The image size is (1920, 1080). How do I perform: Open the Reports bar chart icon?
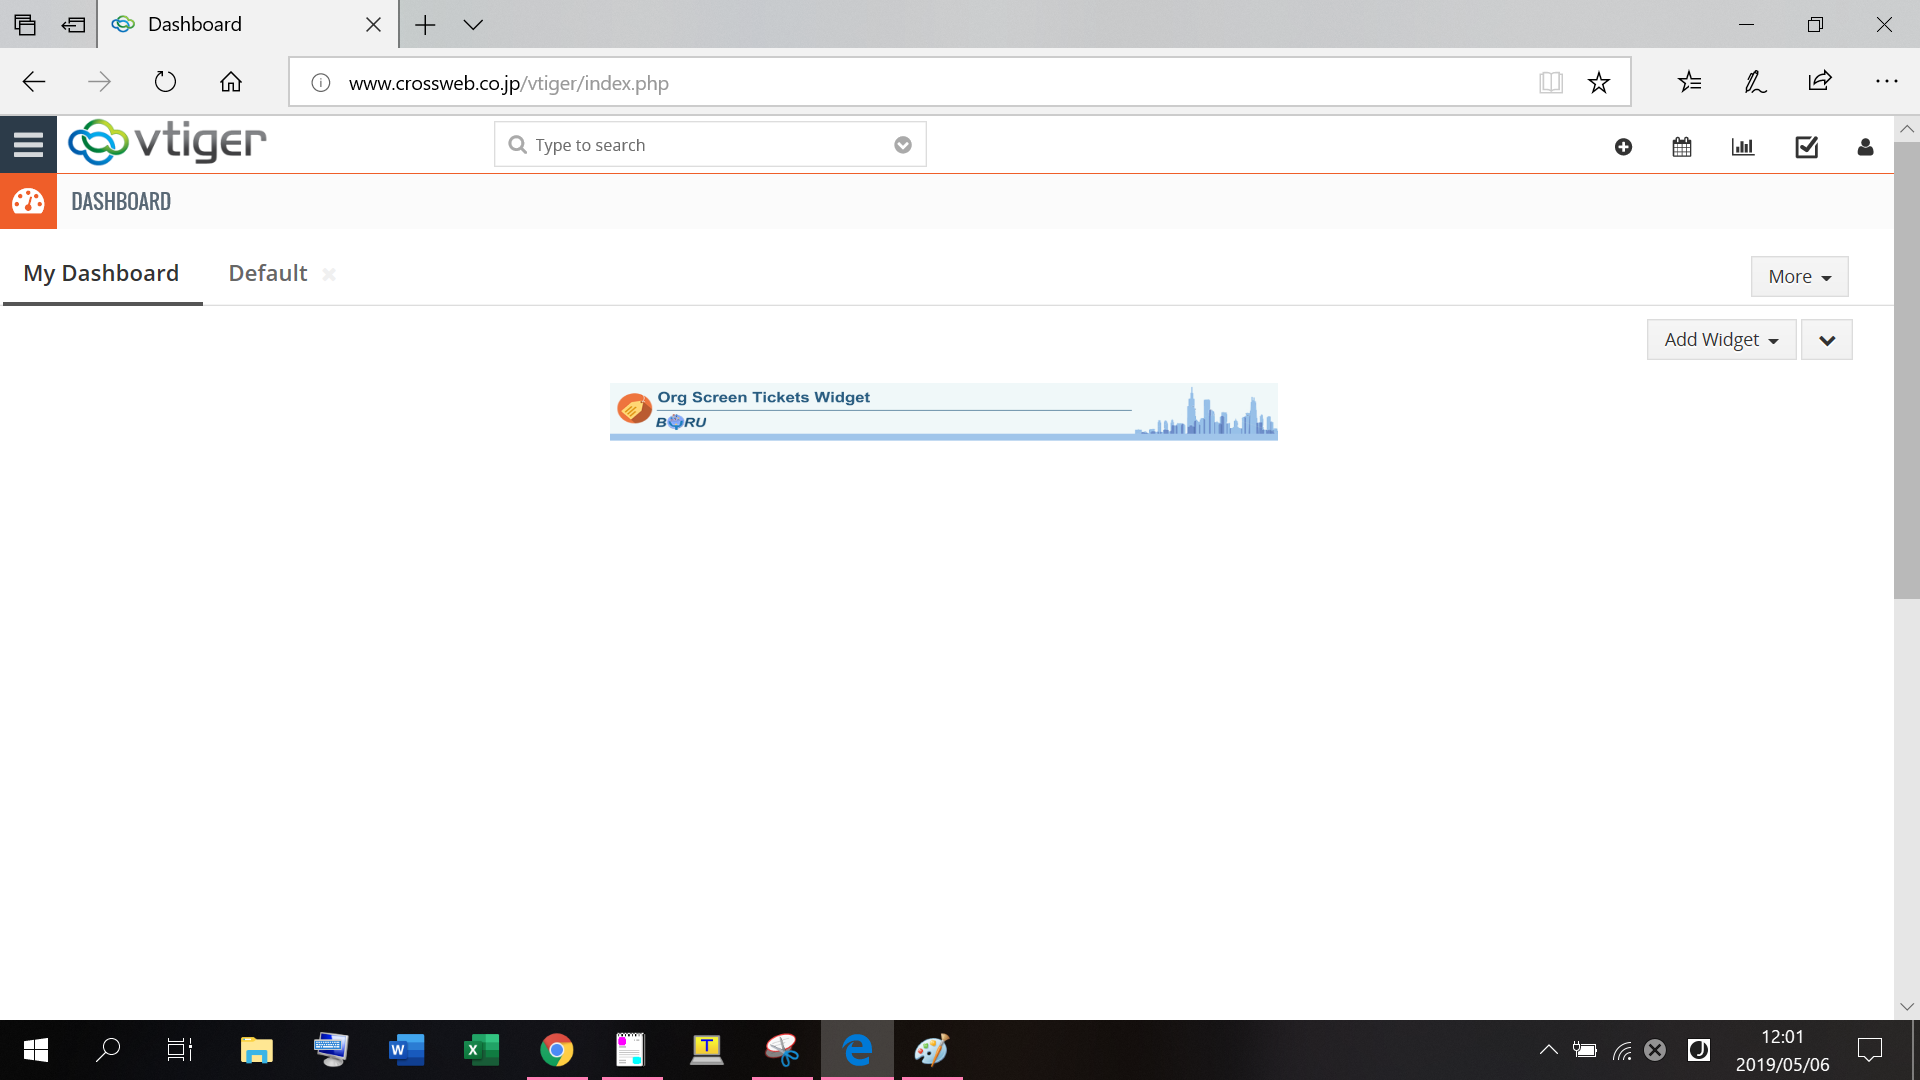[1743, 147]
